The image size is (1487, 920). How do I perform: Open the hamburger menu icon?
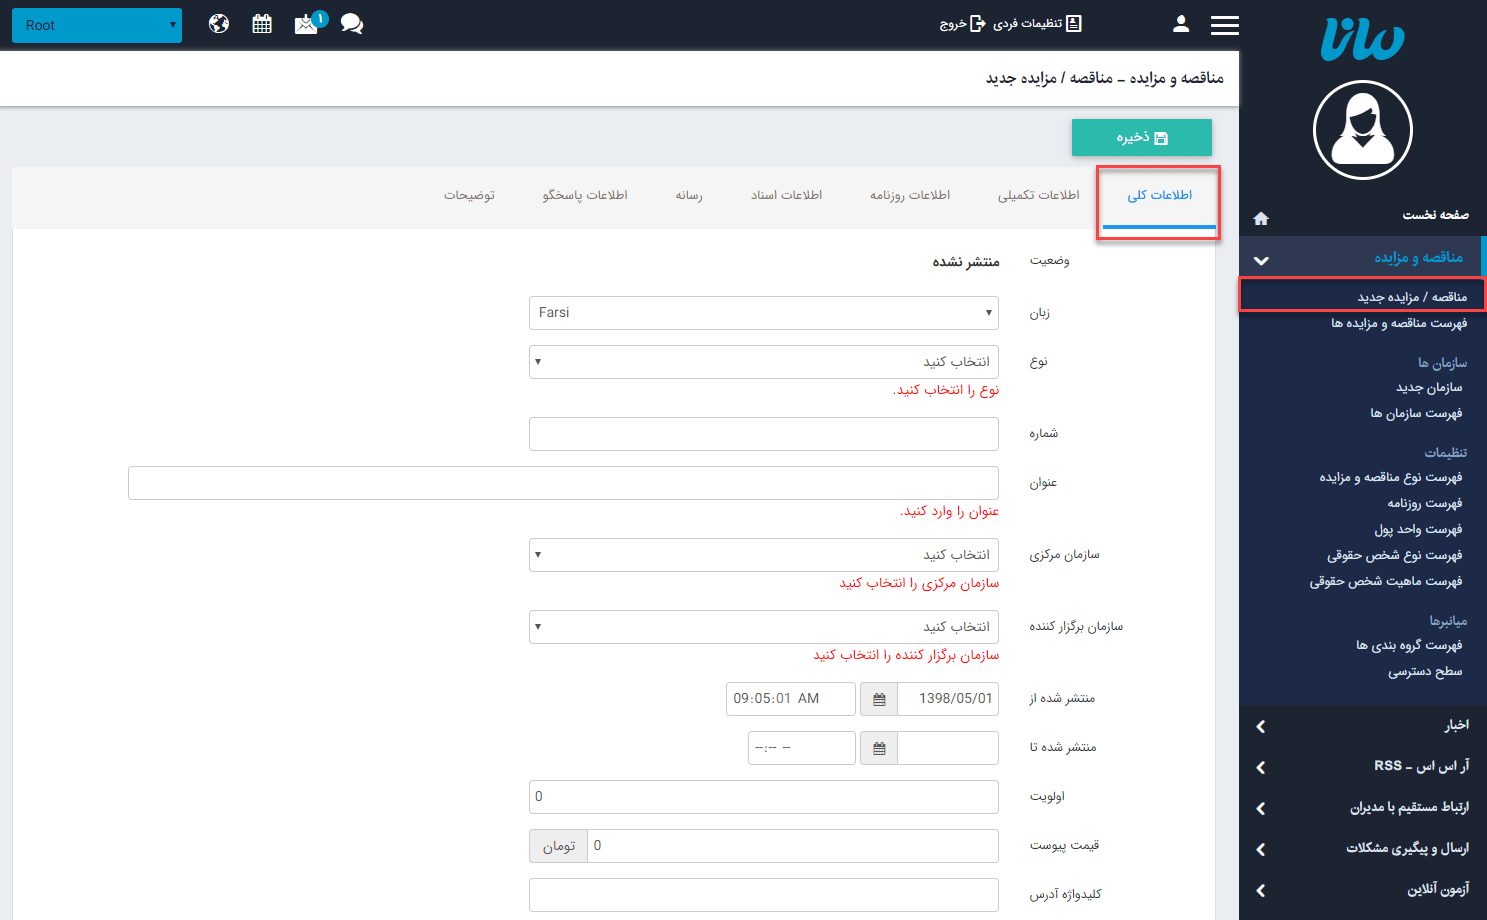(1224, 24)
